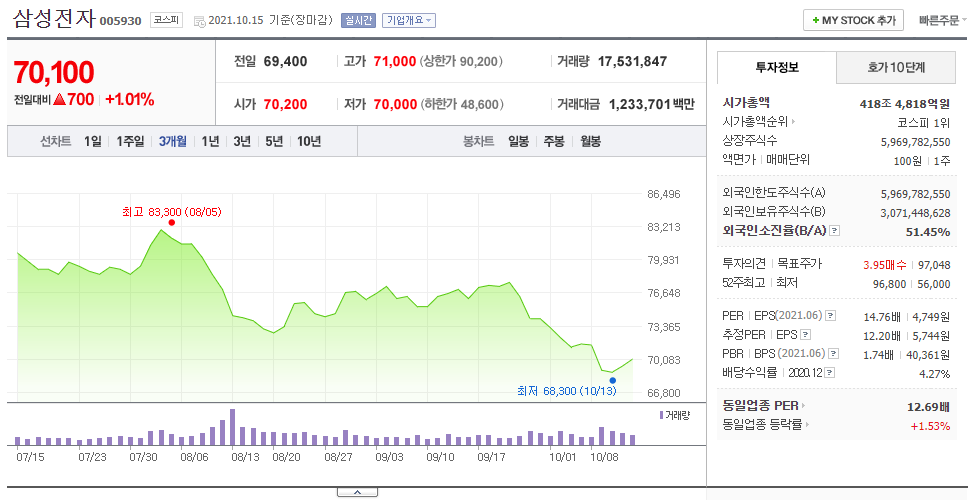Click the 거래량 value 17,531,847
The height and width of the screenshot is (500, 977).
[632, 62]
